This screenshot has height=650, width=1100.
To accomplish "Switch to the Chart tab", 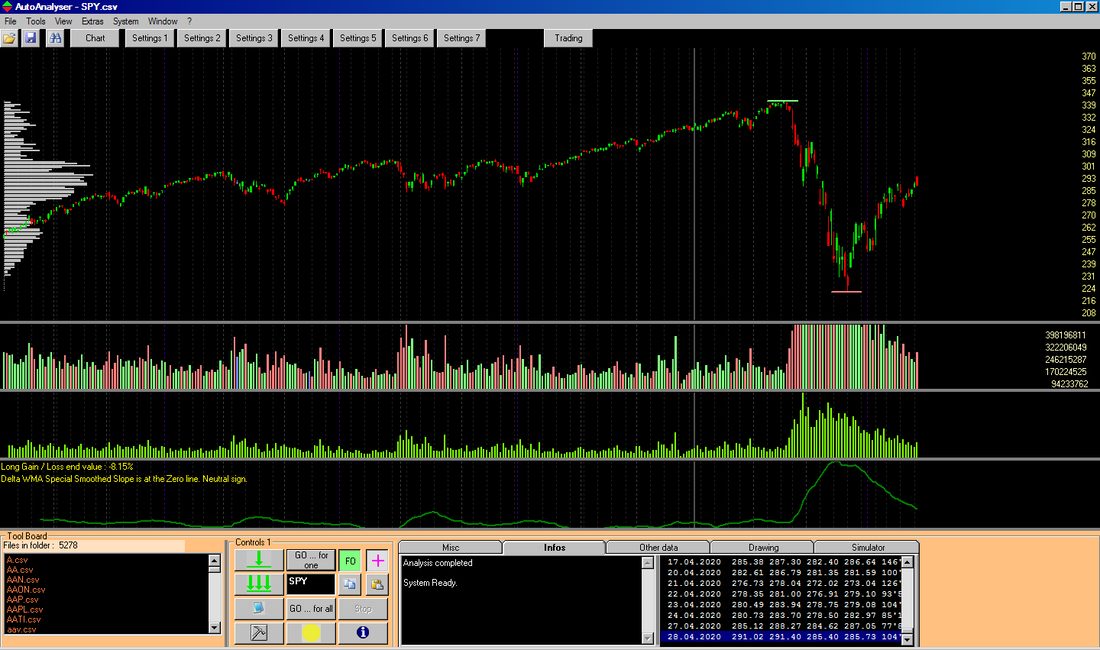I will 95,38.
